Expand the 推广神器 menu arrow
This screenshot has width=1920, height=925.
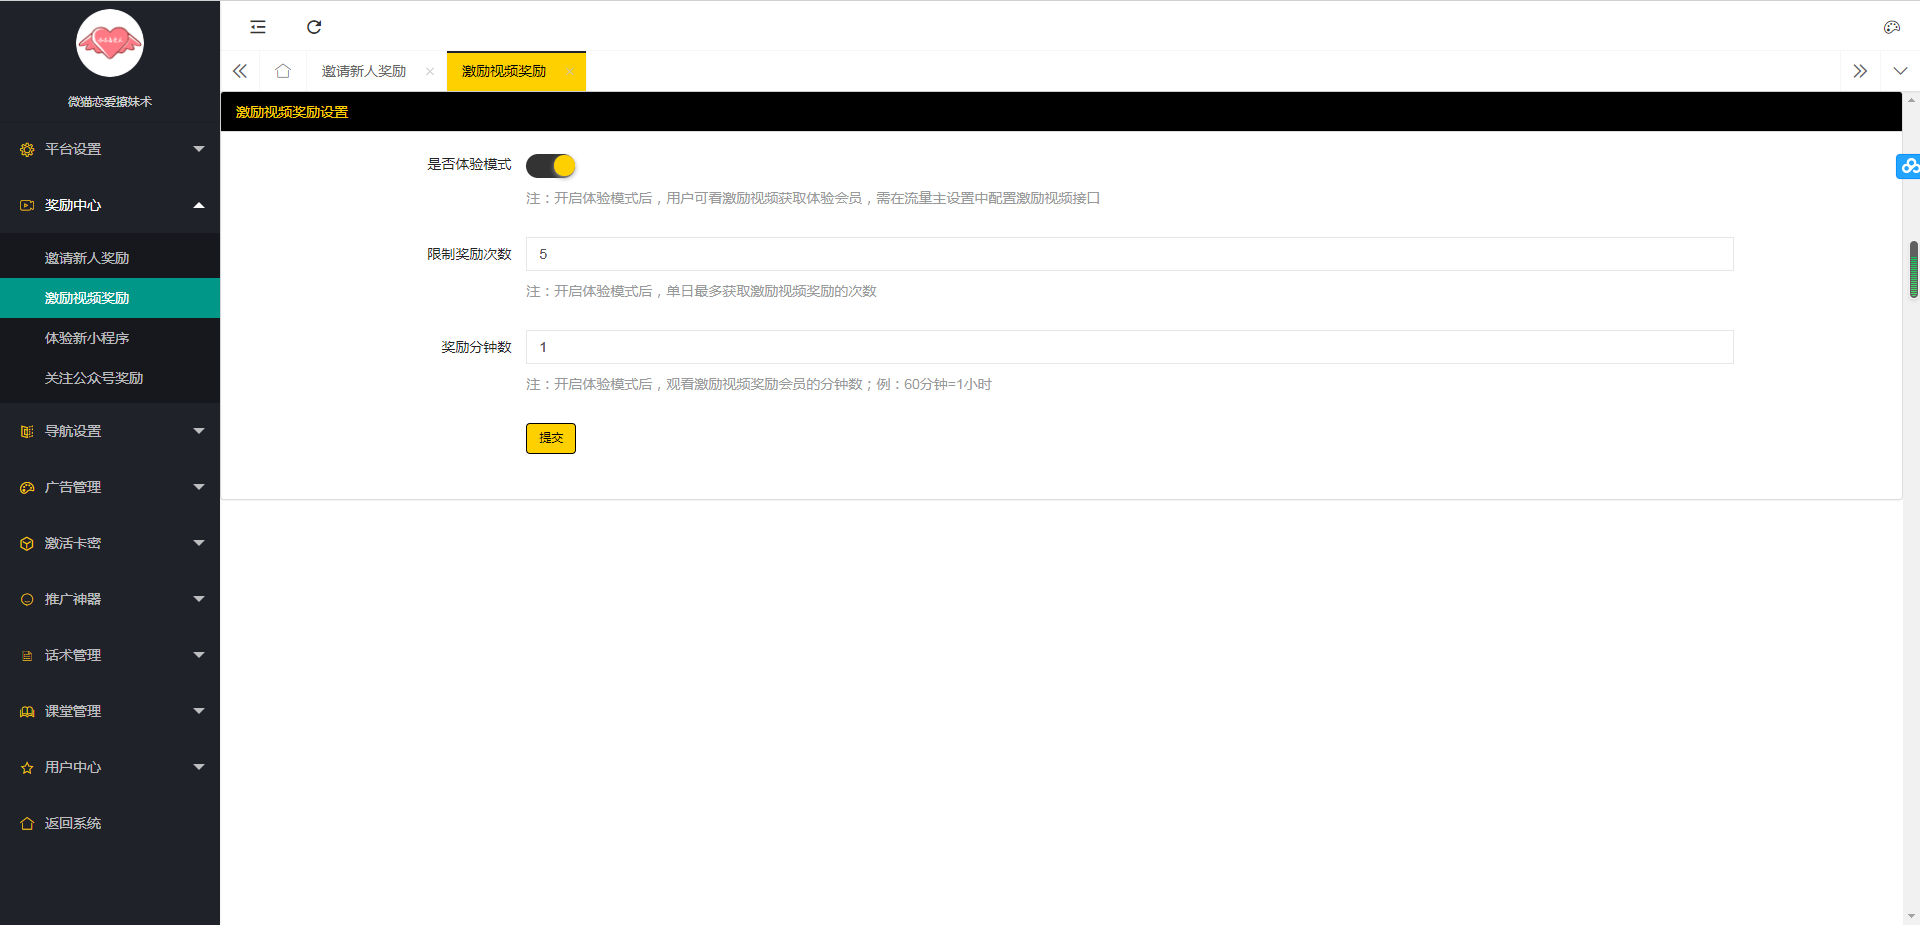(x=199, y=599)
